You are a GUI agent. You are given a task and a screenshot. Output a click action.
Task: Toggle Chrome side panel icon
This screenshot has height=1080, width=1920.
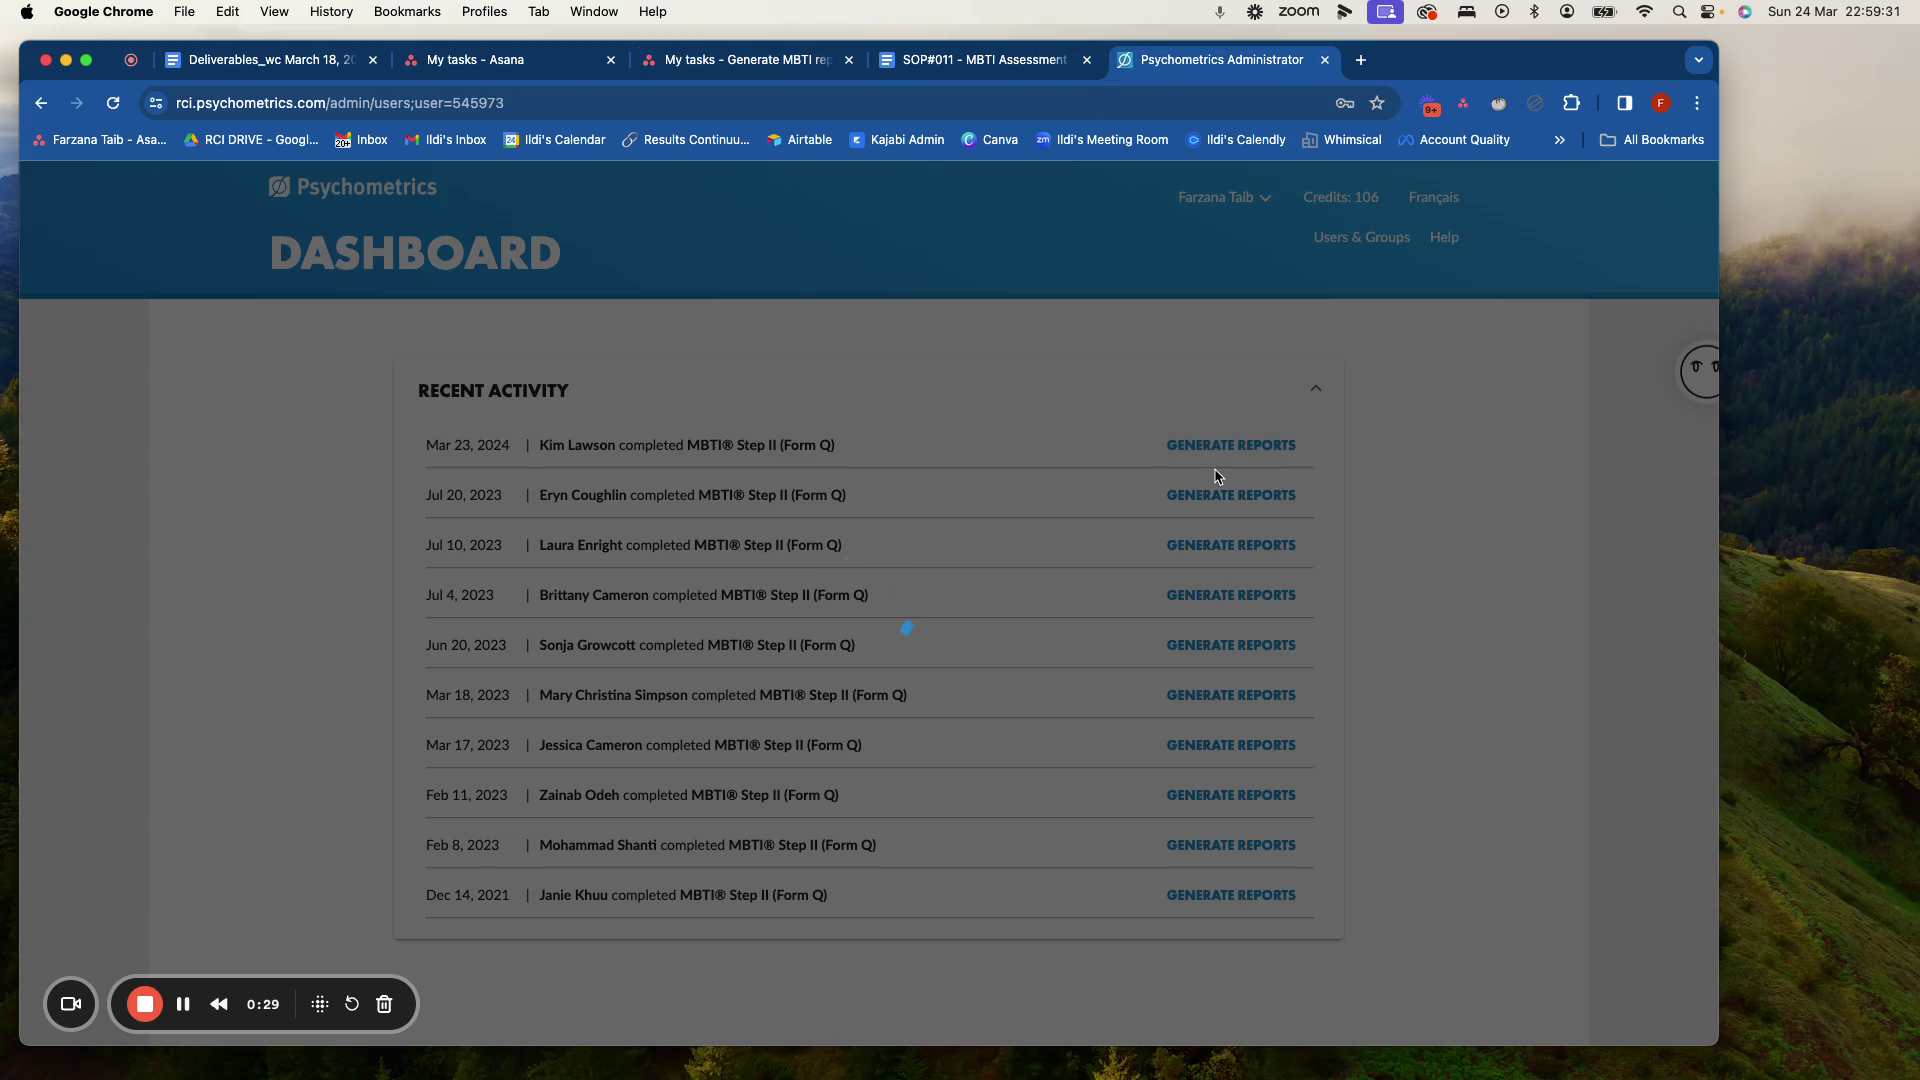point(1624,103)
